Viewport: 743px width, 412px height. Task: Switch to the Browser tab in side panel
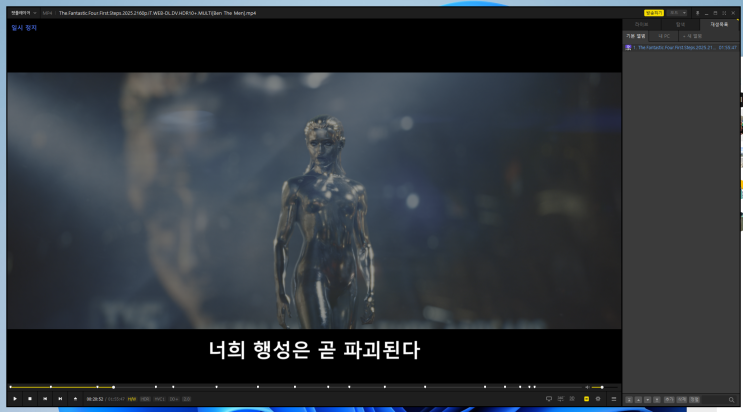coord(680,24)
